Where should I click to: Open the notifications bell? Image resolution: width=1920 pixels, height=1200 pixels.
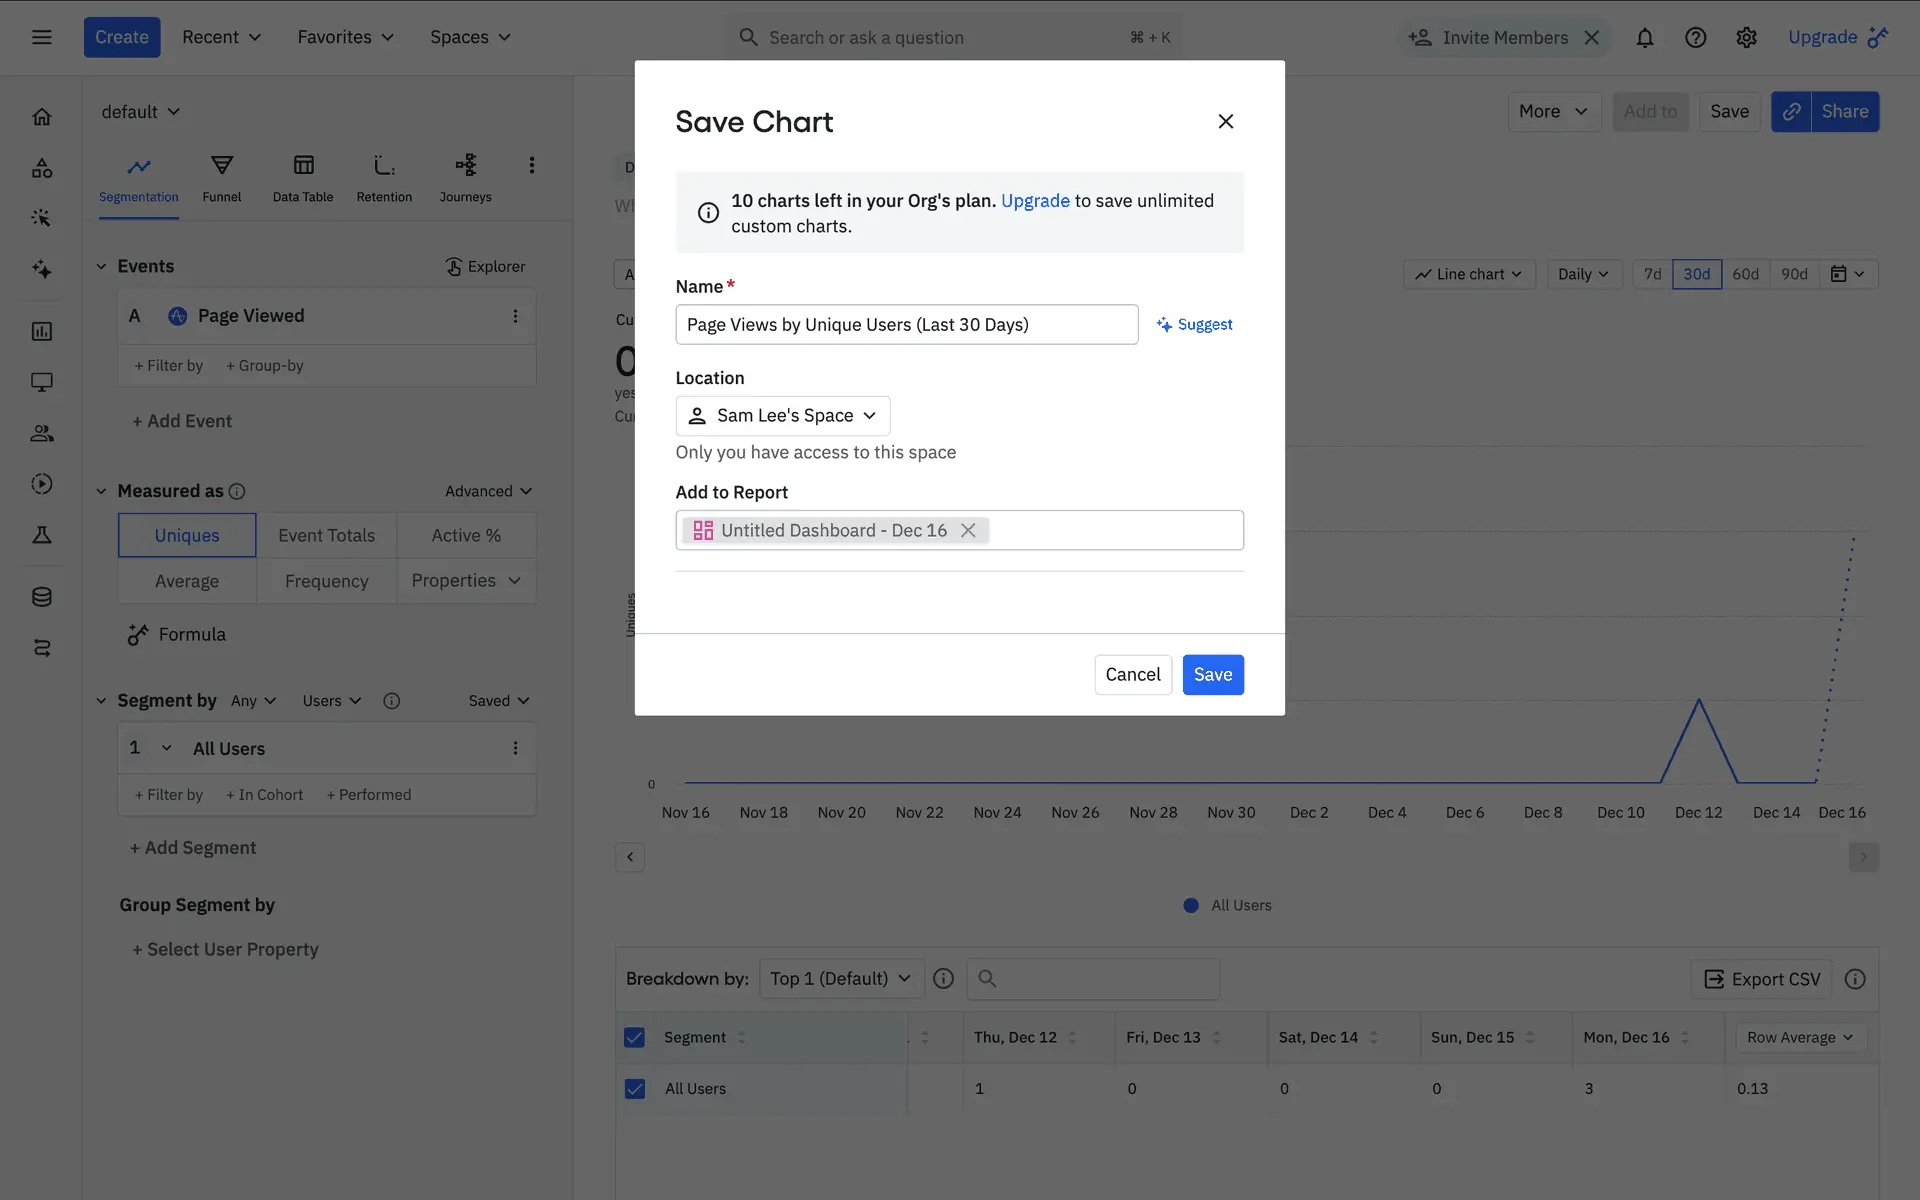1644,38
